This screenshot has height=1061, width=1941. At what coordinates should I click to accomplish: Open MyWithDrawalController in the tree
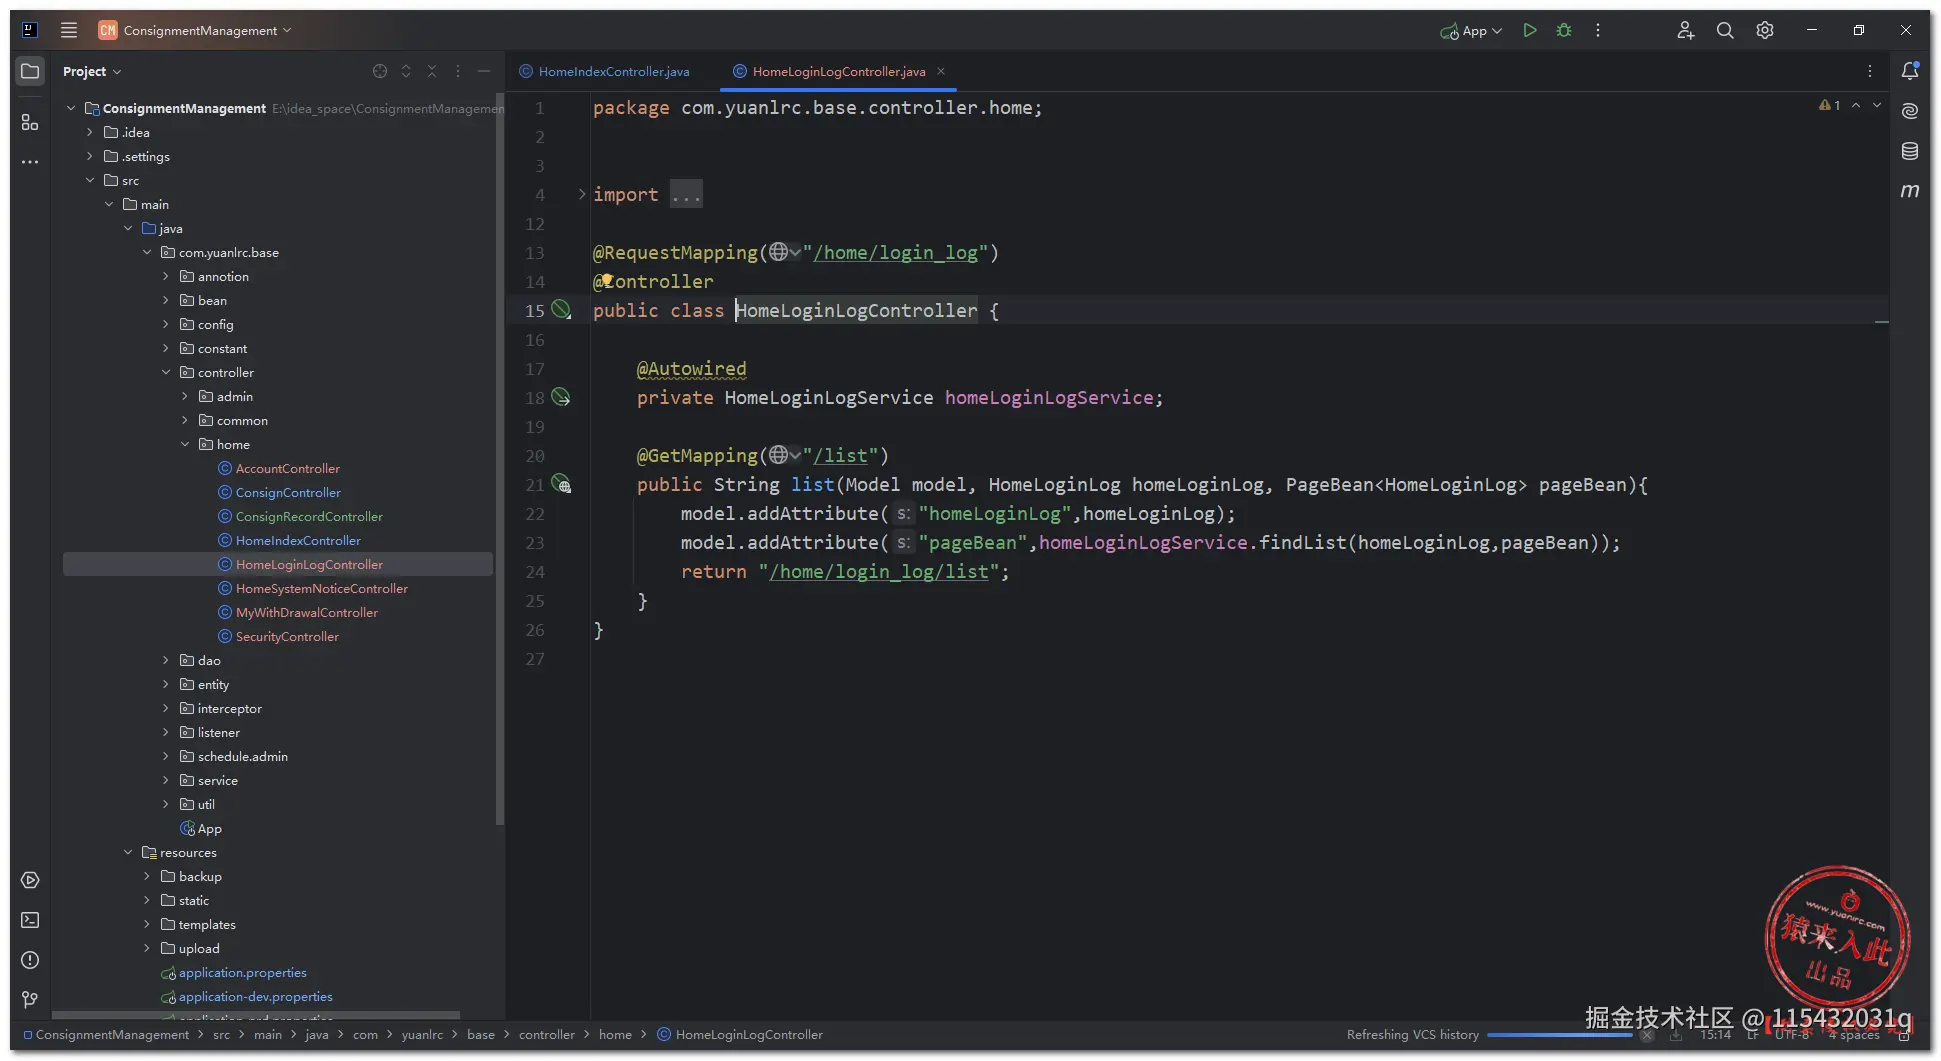coord(307,612)
